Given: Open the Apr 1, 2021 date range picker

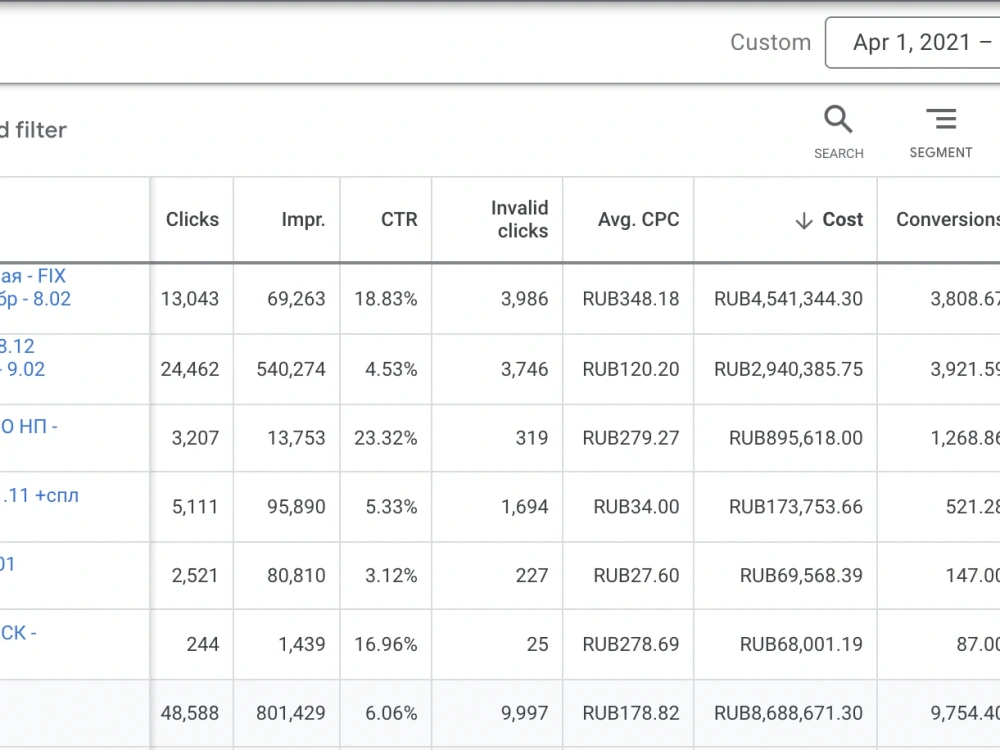Looking at the screenshot, I should 913,43.
